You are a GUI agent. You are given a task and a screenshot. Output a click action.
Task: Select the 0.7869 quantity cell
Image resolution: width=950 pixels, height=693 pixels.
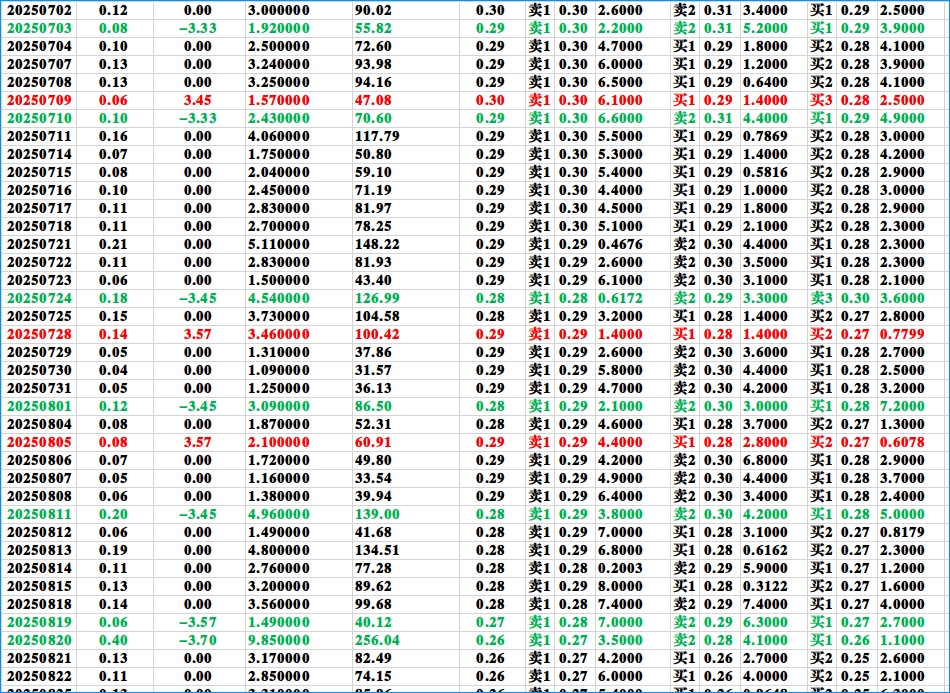(765, 136)
